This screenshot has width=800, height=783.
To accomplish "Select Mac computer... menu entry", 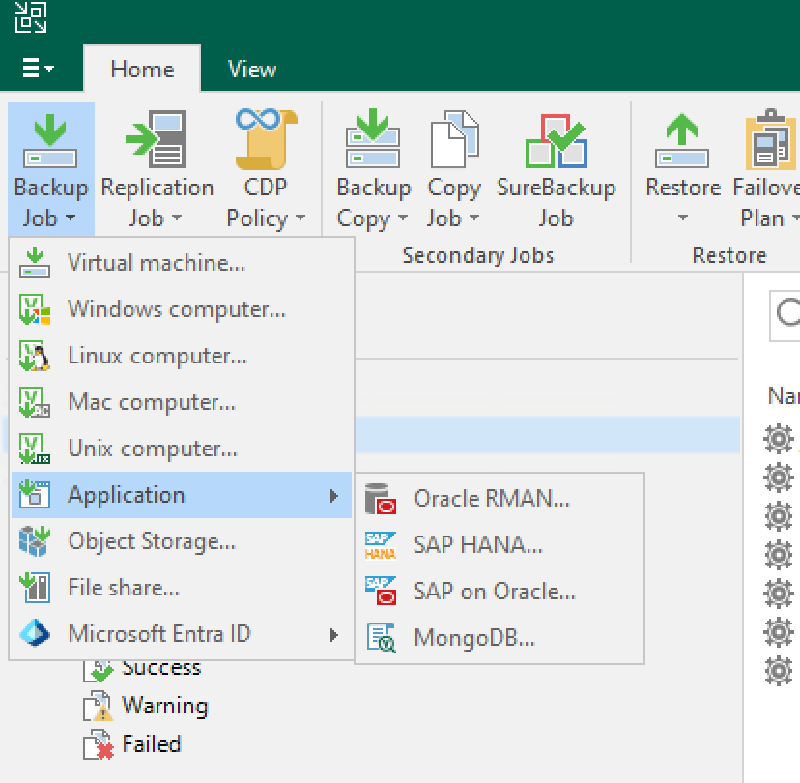I will coord(182,402).
